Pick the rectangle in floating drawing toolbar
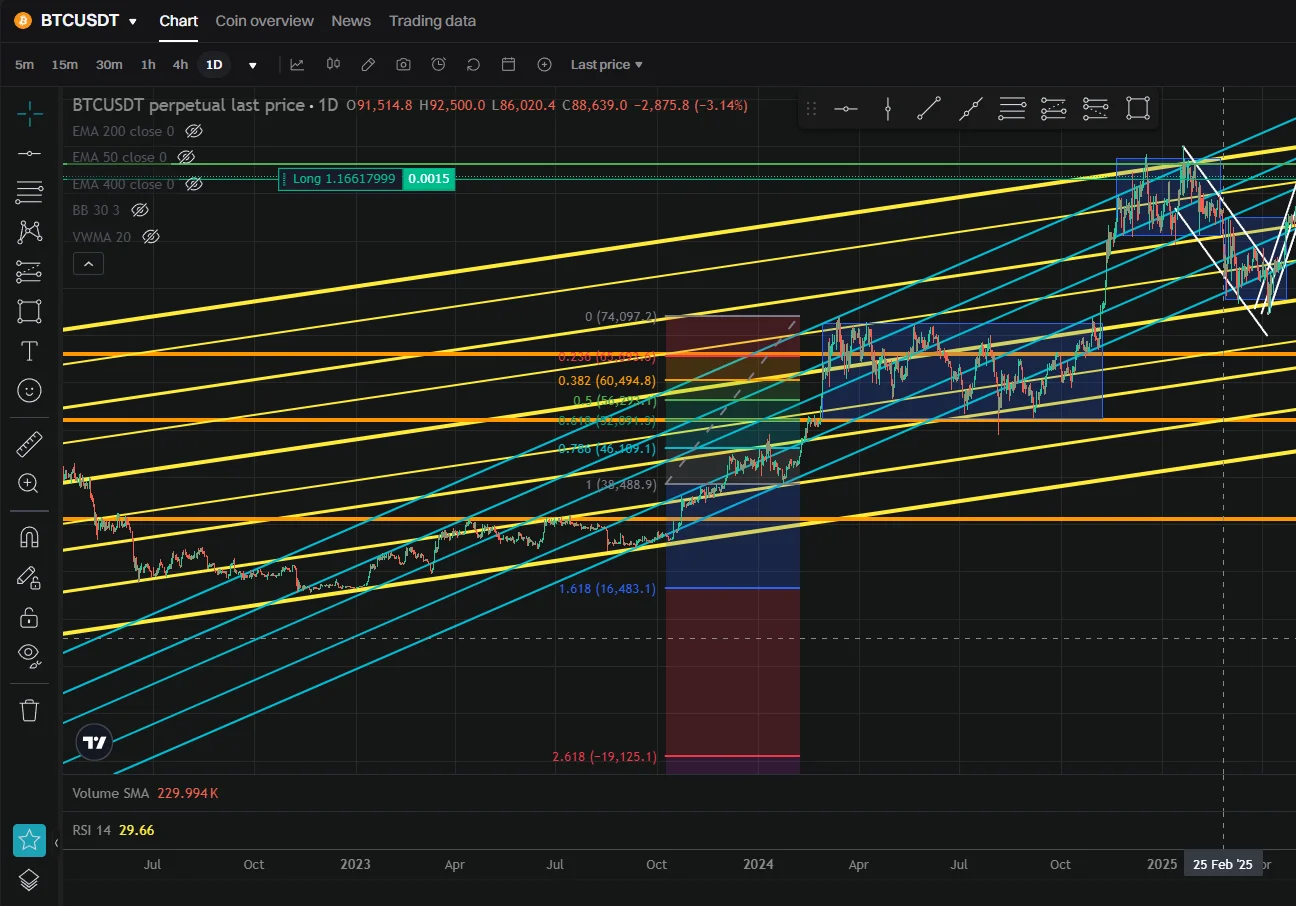Image resolution: width=1296 pixels, height=906 pixels. pos(1137,108)
